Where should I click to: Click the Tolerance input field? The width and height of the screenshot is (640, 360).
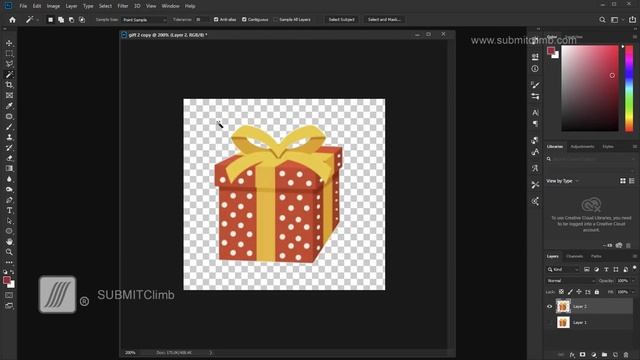201,20
